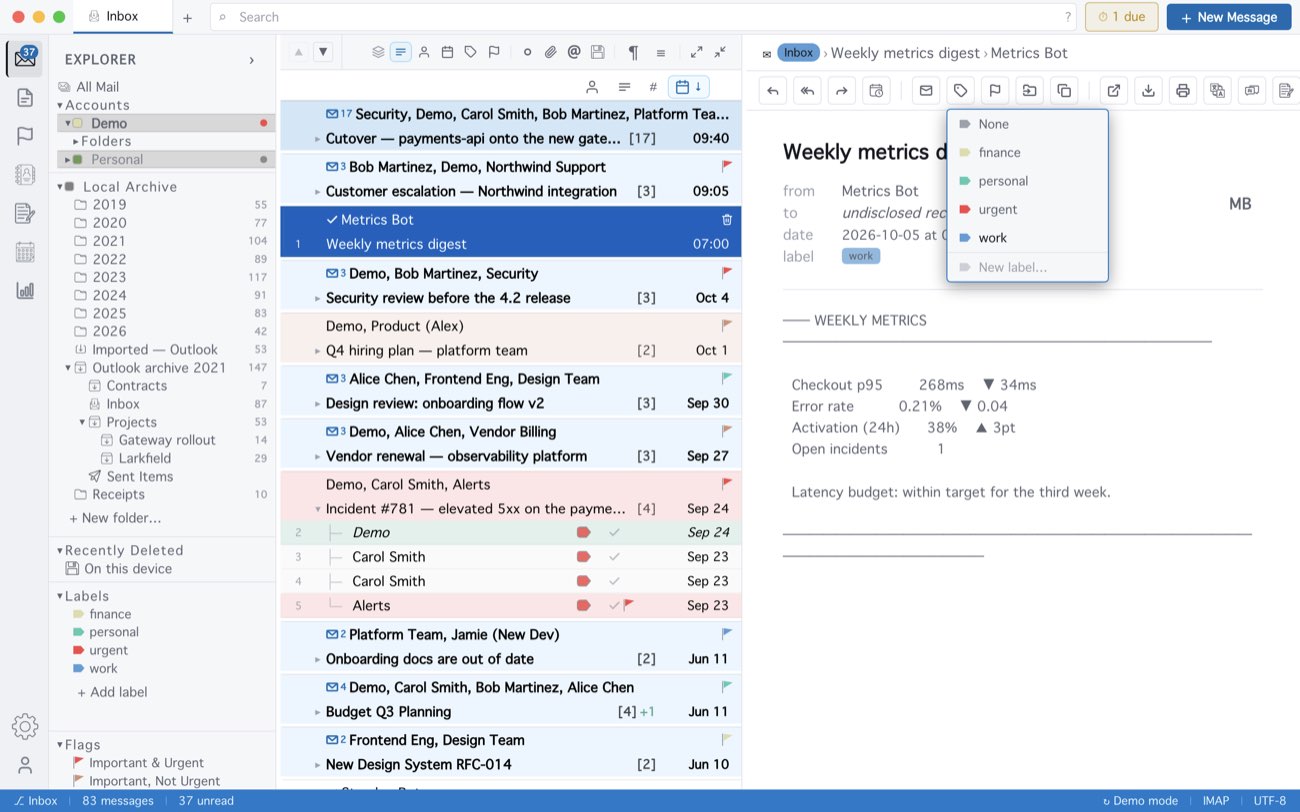Forward the message with the arrow icon
Screen dimensions: 1300x812
tap(841, 91)
